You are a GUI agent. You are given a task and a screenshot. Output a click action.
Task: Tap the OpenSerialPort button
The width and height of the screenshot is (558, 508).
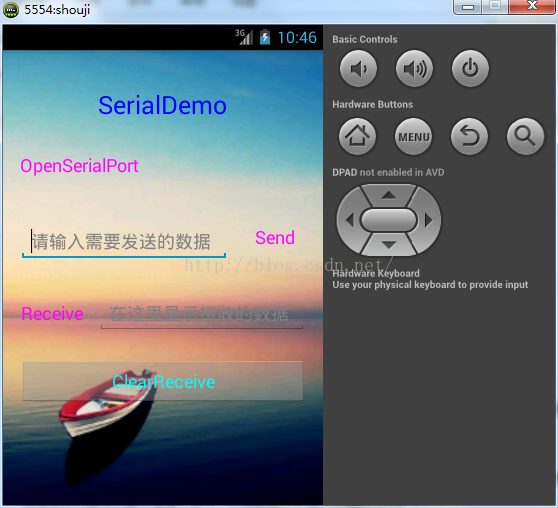(x=79, y=166)
